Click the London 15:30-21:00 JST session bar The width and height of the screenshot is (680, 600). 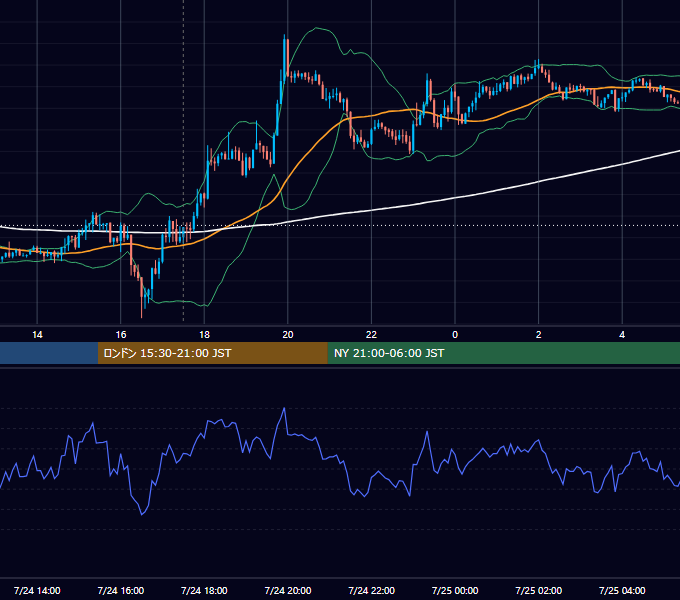pyautogui.click(x=212, y=353)
